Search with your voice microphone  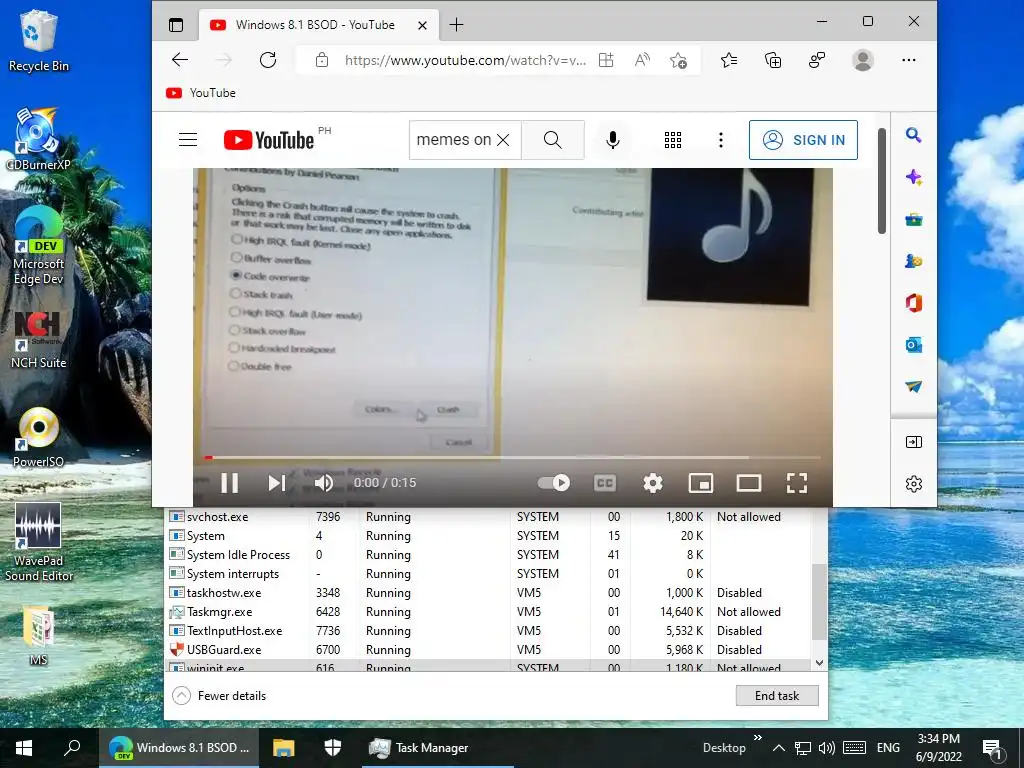tap(613, 140)
